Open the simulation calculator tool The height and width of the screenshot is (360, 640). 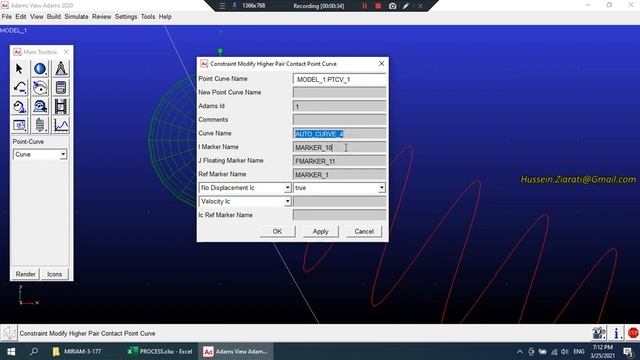point(61,87)
